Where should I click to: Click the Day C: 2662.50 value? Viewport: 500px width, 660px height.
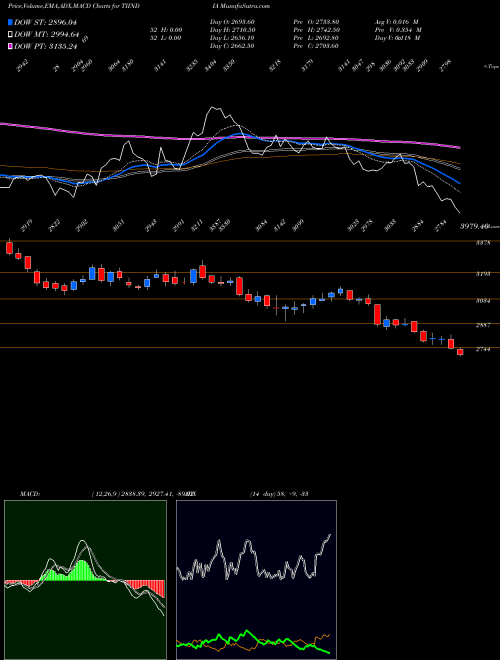tap(232, 46)
